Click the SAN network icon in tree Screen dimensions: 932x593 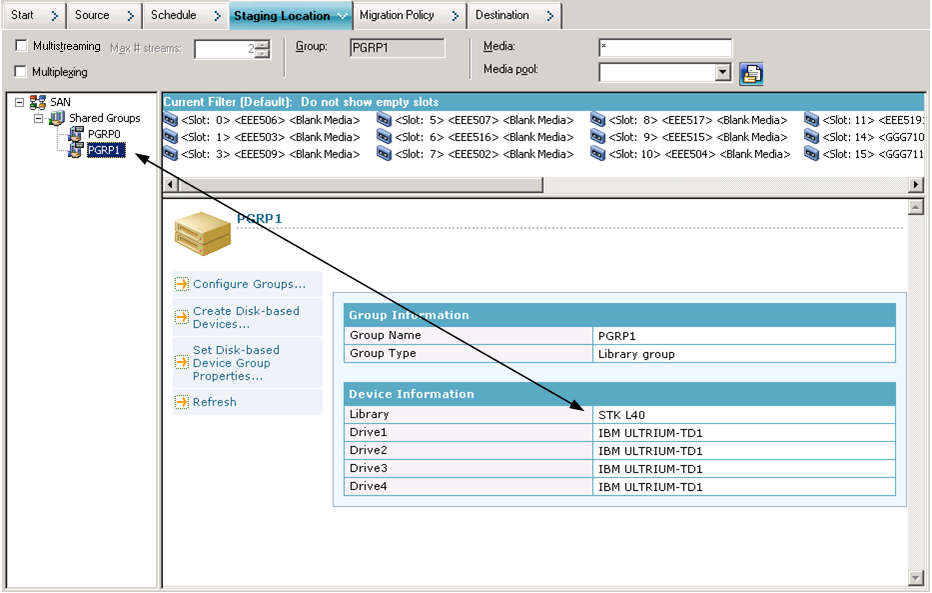coord(38,102)
